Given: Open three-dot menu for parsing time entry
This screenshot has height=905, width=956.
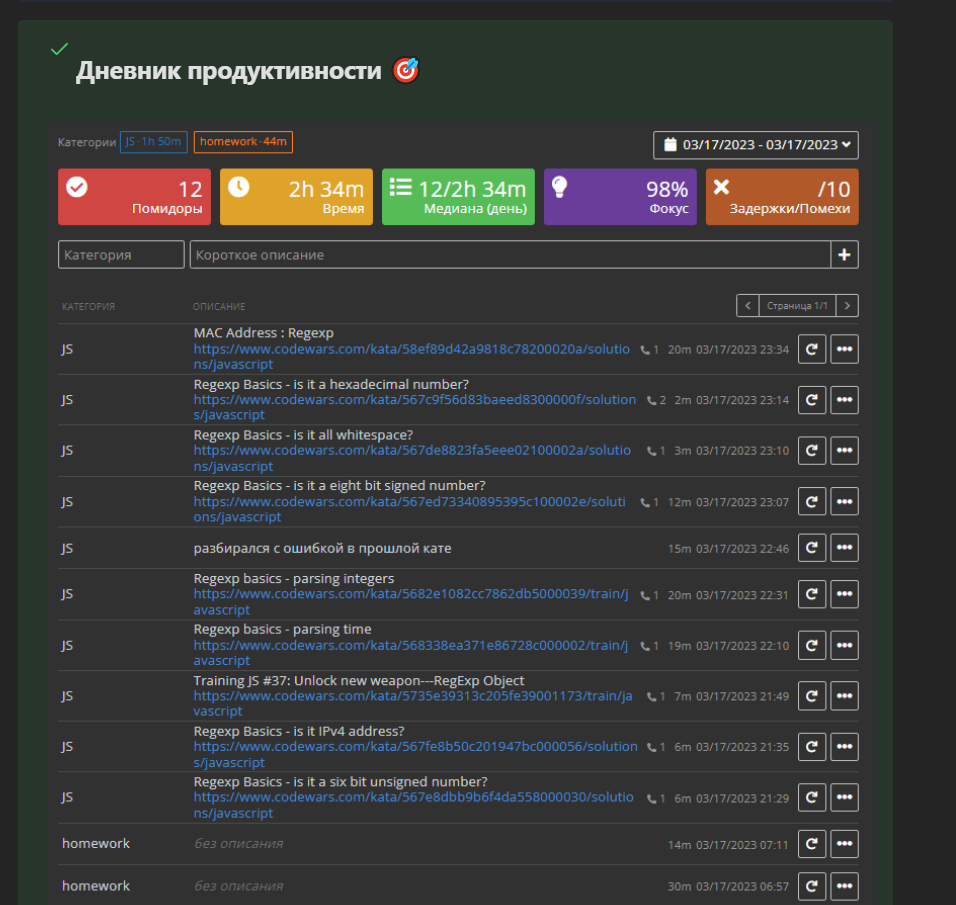Looking at the screenshot, I should point(845,645).
